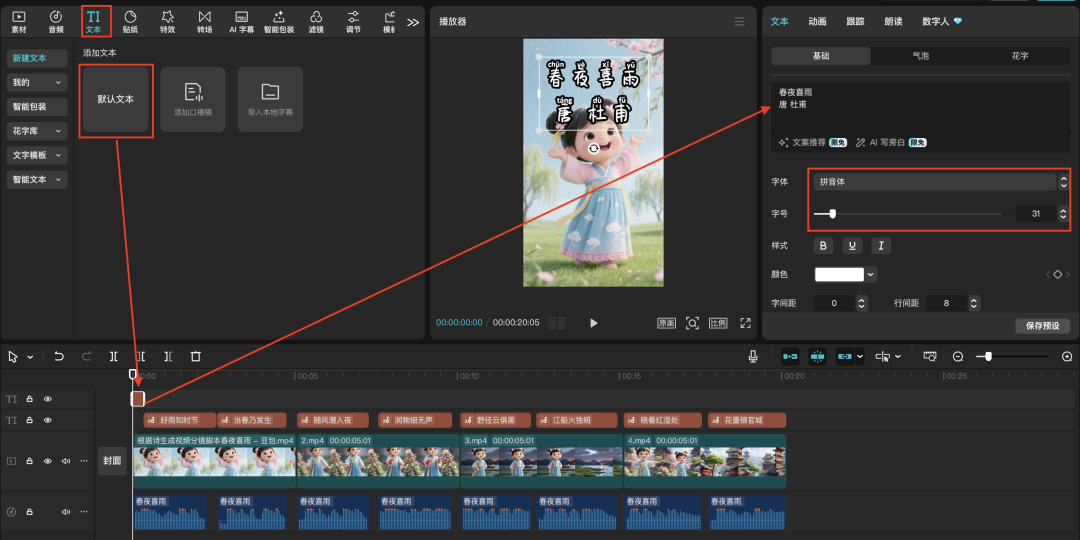This screenshot has width=1080, height=540.
Task: Click the microphone record voiceover icon
Action: pyautogui.click(x=753, y=356)
